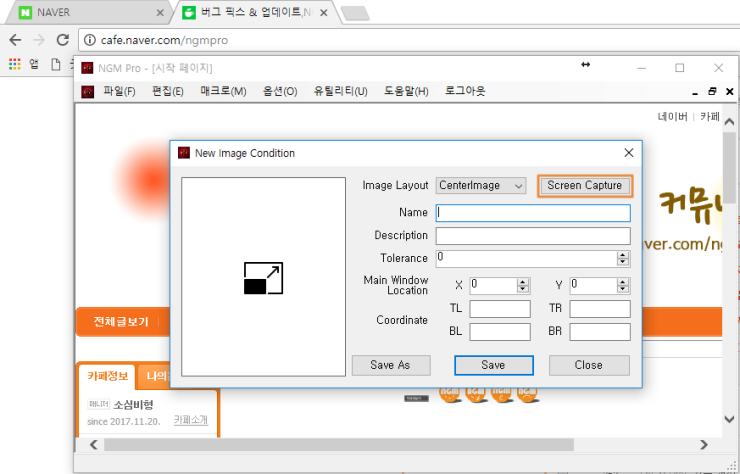Open the 도움말(H) menu
The image size is (740, 474).
[406, 91]
